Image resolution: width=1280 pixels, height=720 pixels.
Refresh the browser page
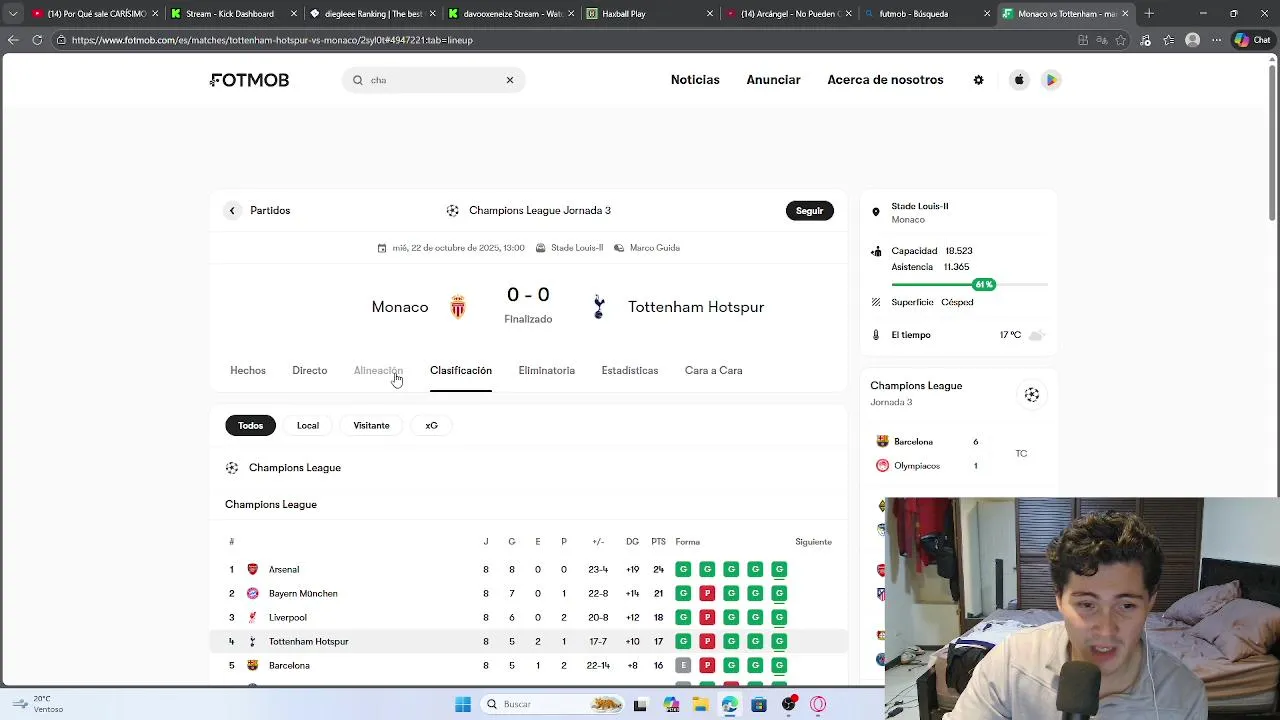[37, 40]
